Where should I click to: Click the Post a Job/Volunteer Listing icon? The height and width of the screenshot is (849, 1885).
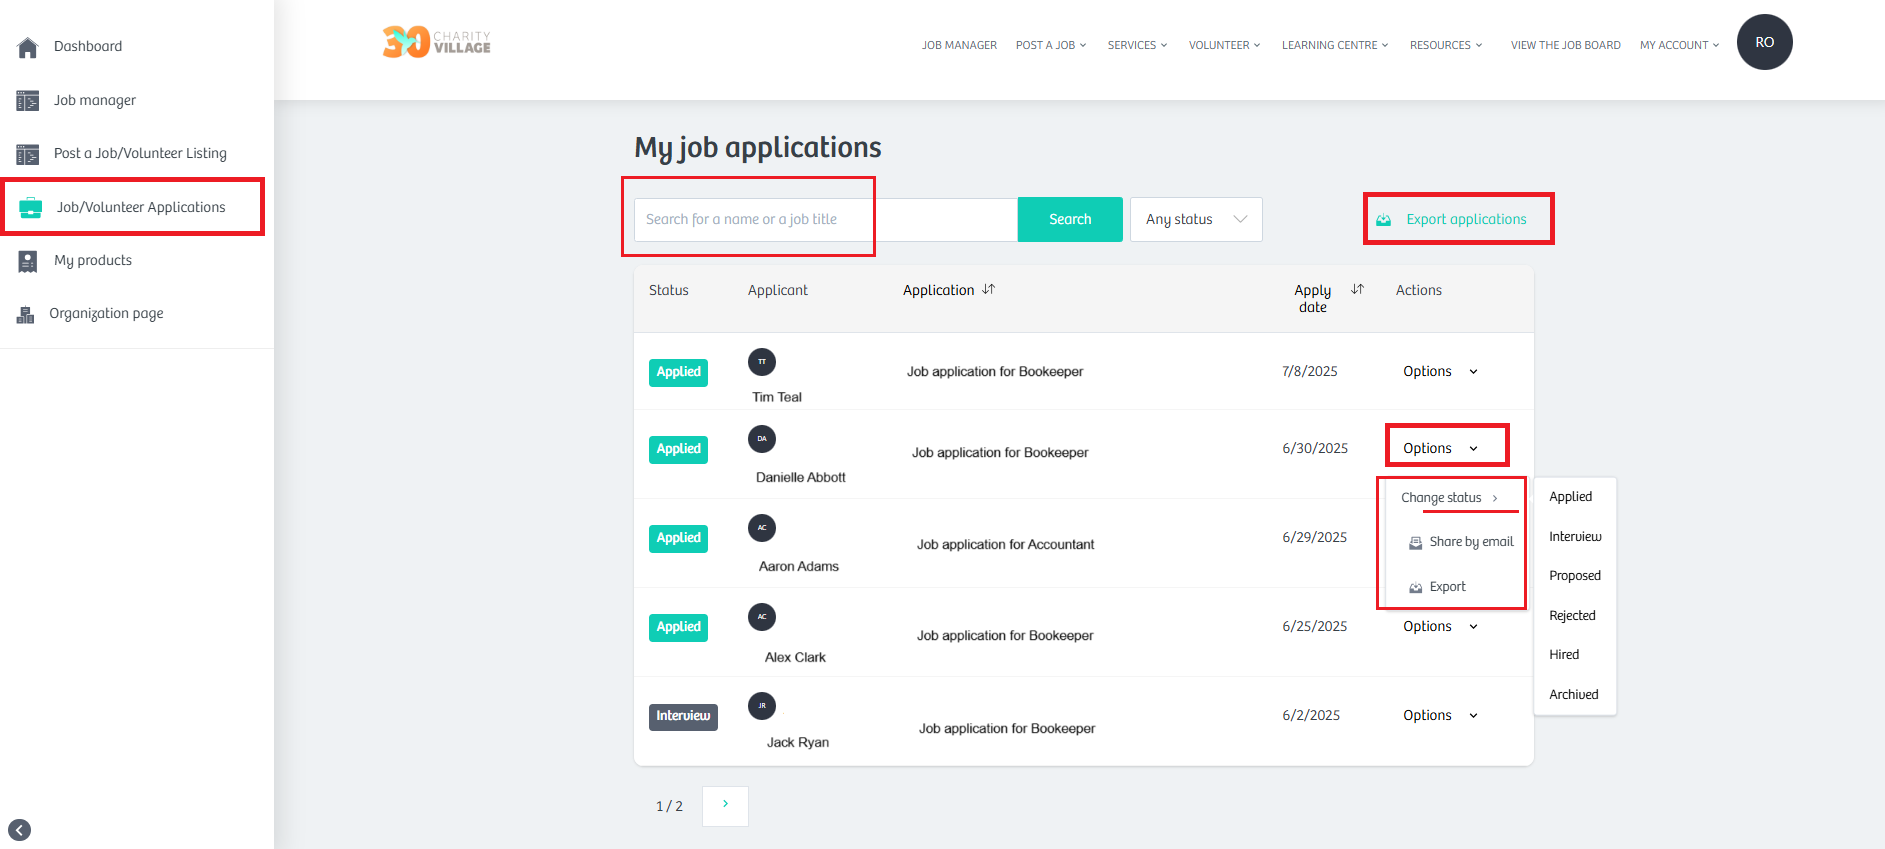pos(28,154)
